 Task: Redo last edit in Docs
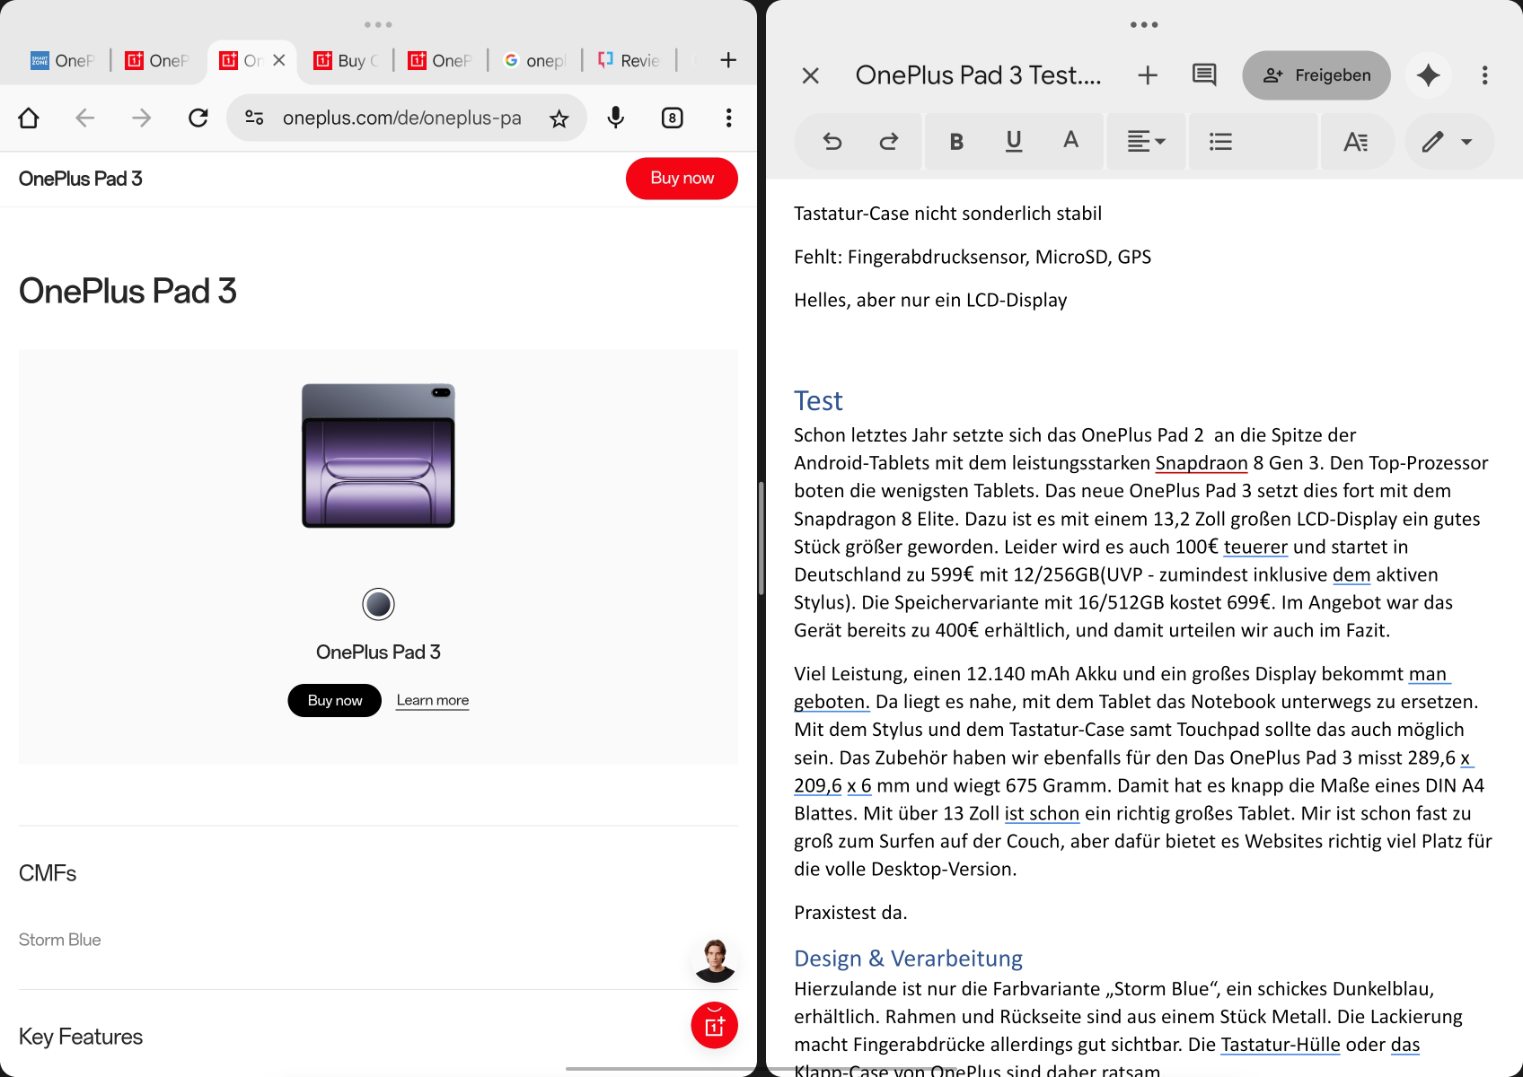[888, 141]
